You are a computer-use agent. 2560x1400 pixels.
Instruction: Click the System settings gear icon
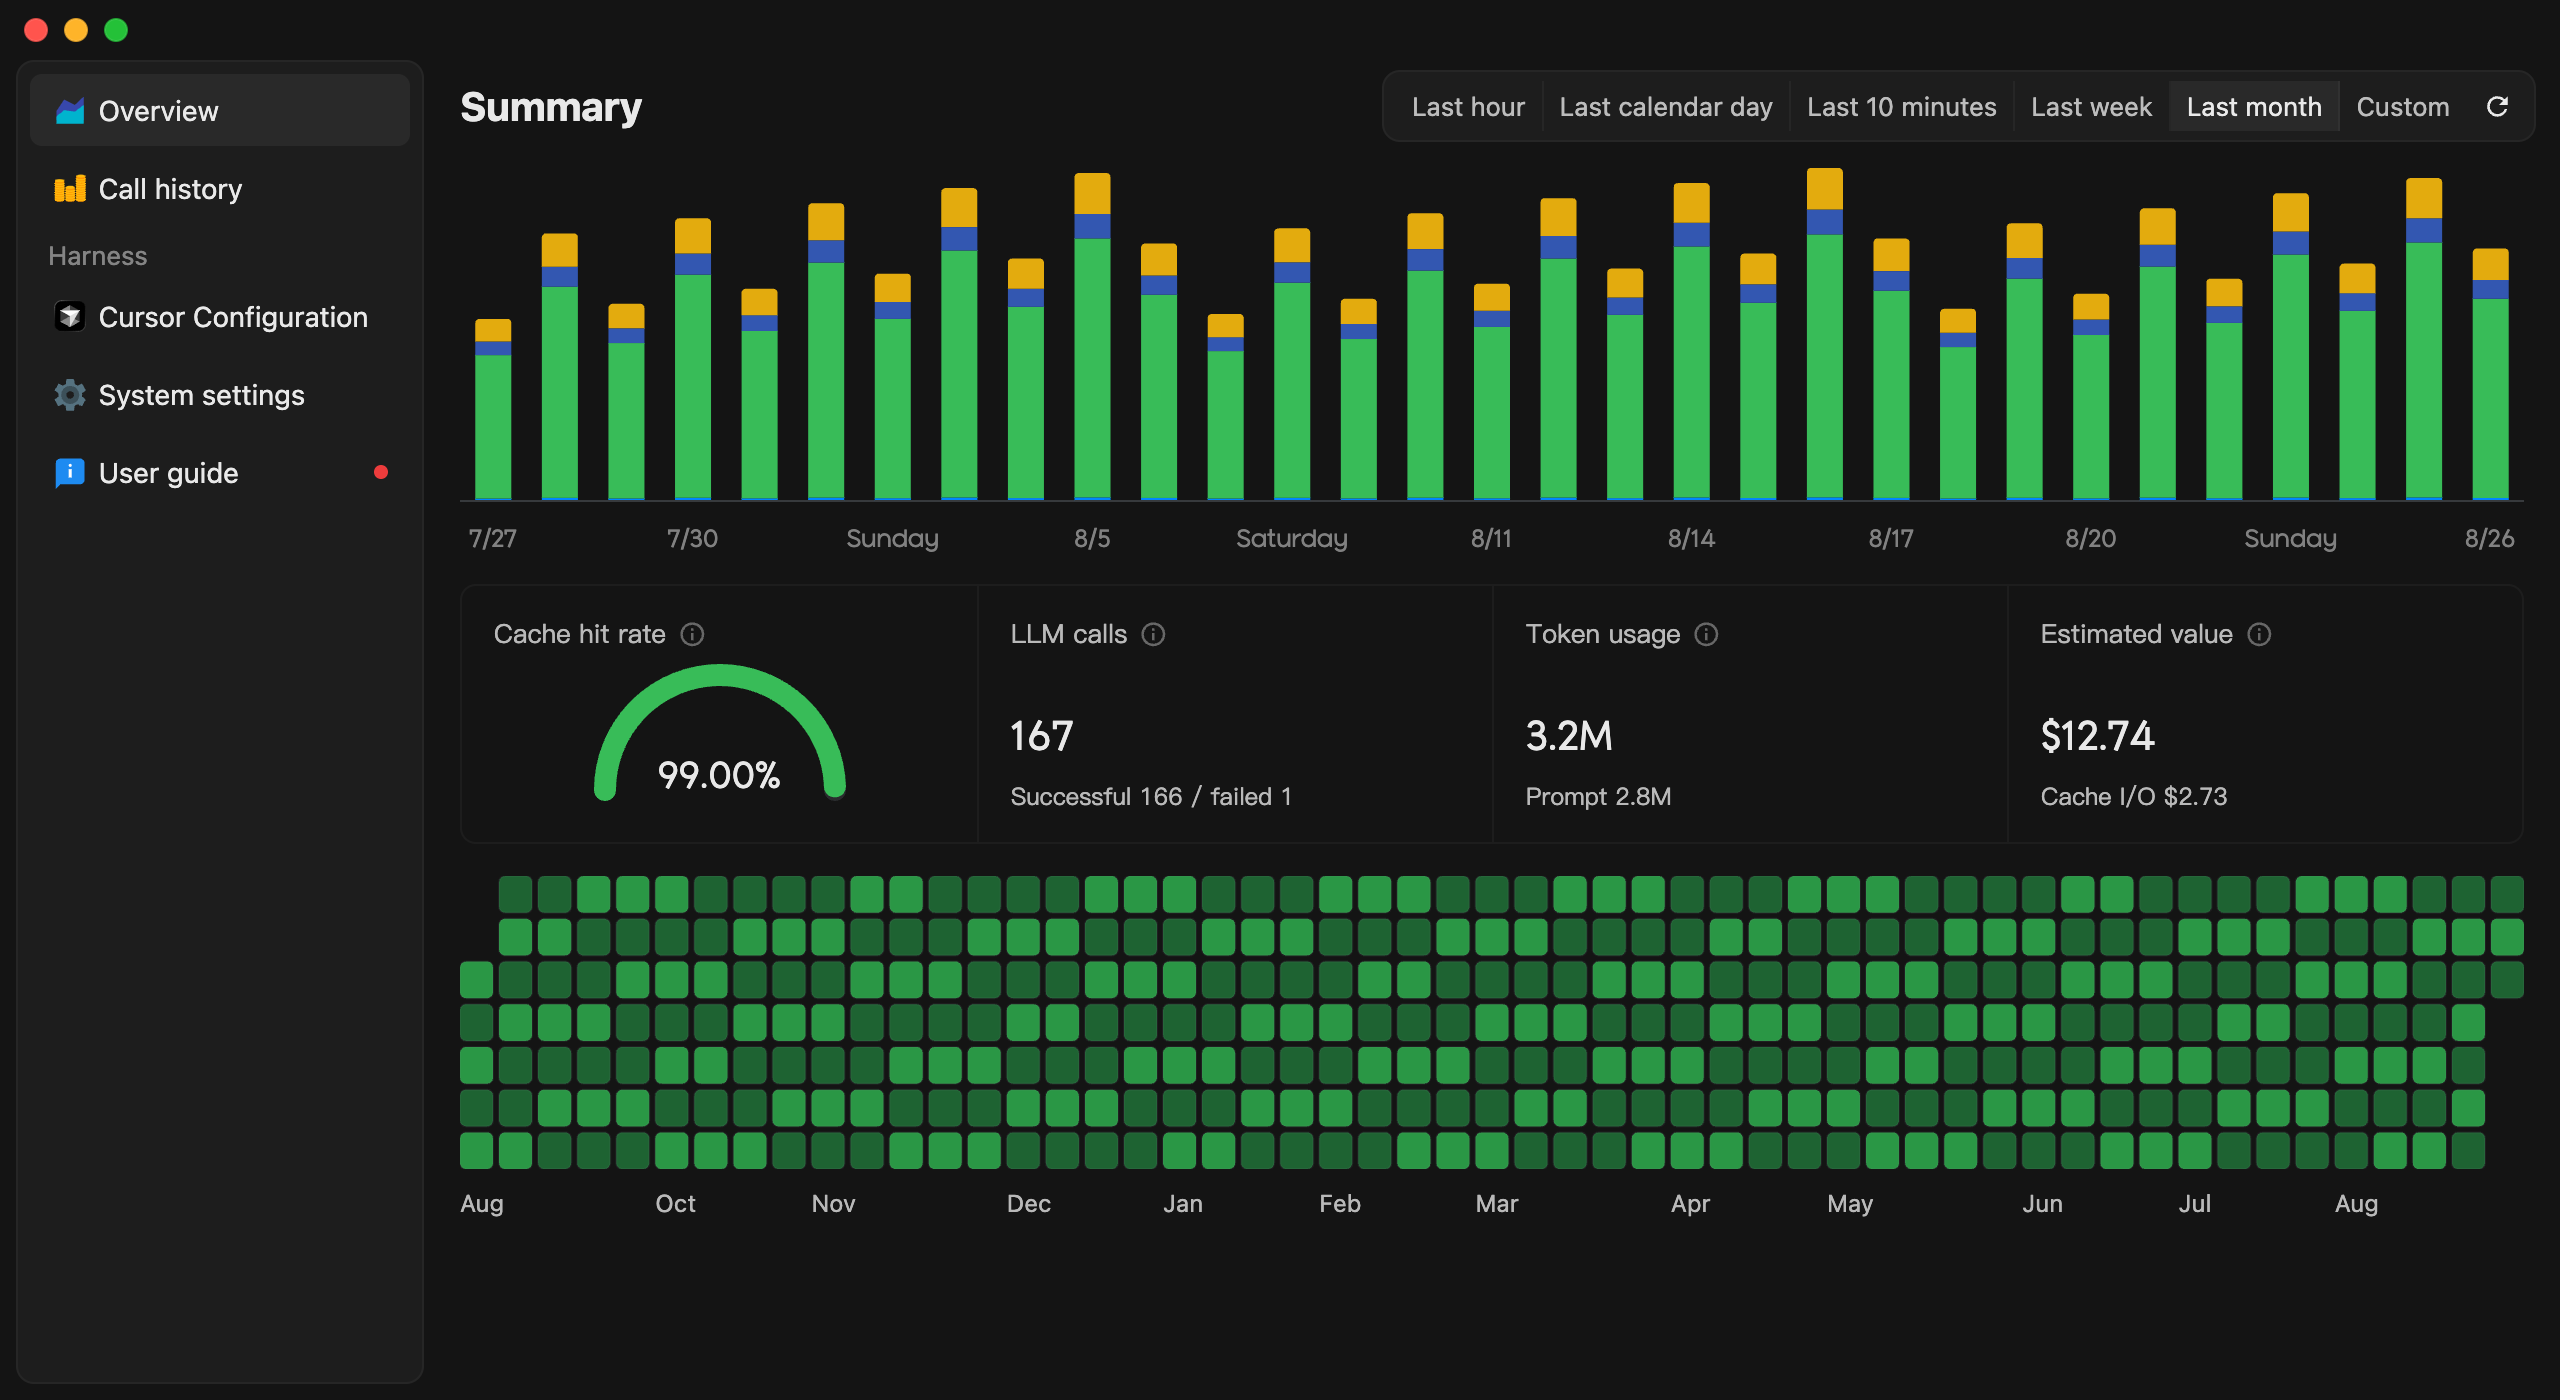pos(70,395)
